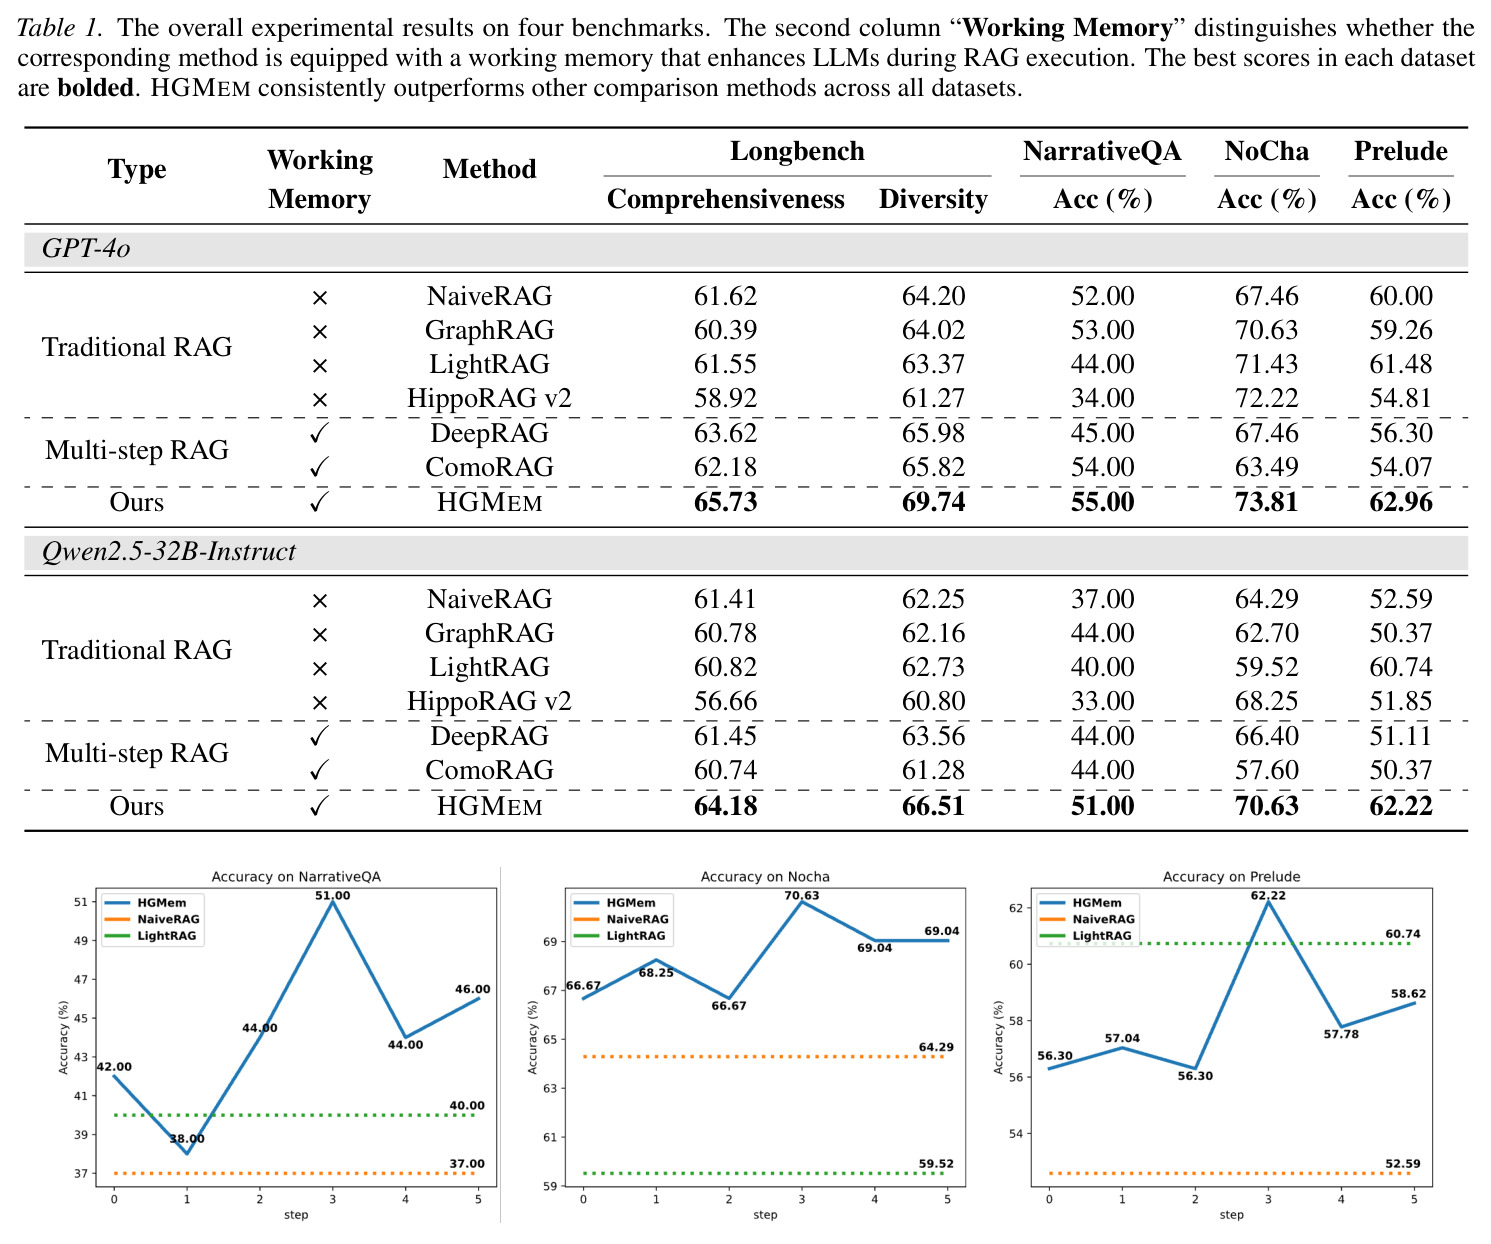The width and height of the screenshot is (1491, 1244).
Task: Click the bold GPT-4o HGMem comprehensiveness value 65.73
Action: click(x=726, y=502)
